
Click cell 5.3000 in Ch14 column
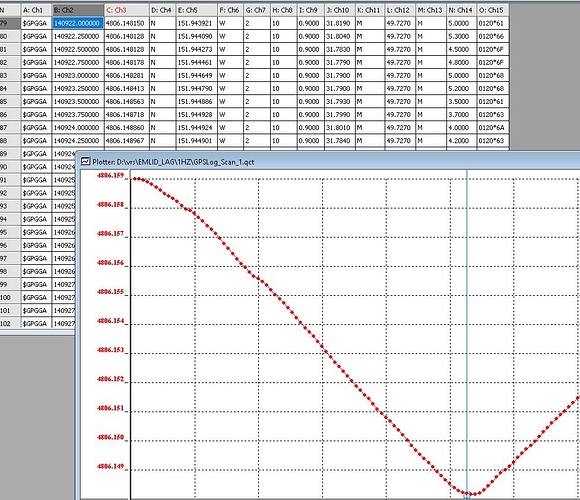462,36
